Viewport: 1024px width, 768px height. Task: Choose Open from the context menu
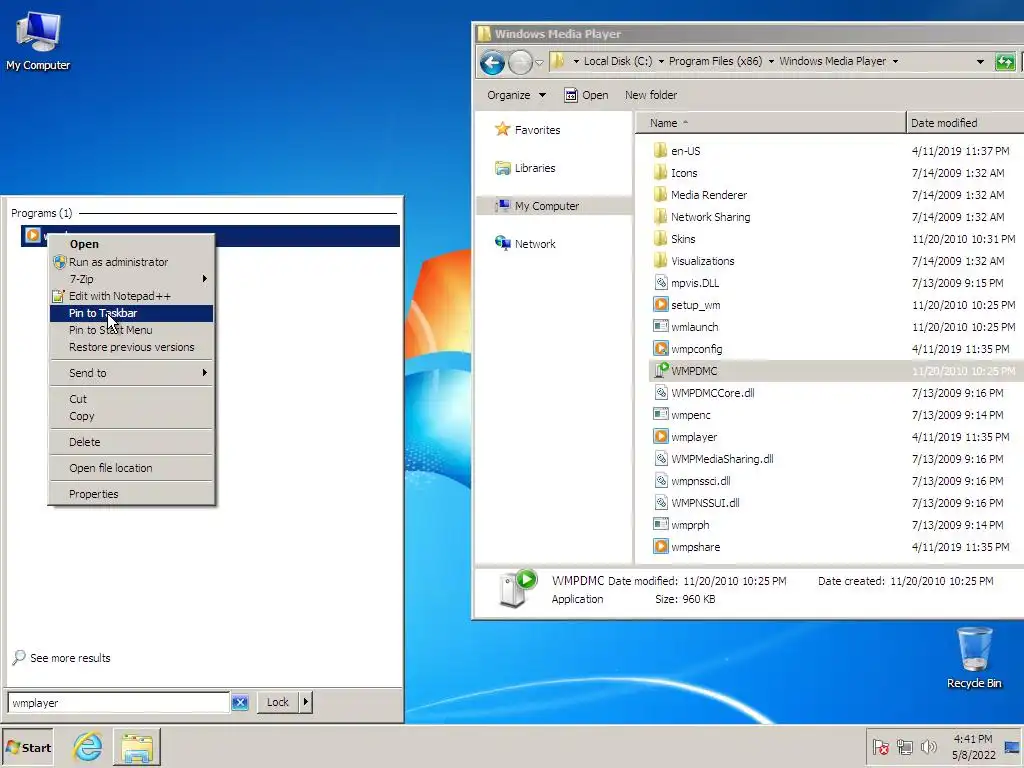(131, 244)
